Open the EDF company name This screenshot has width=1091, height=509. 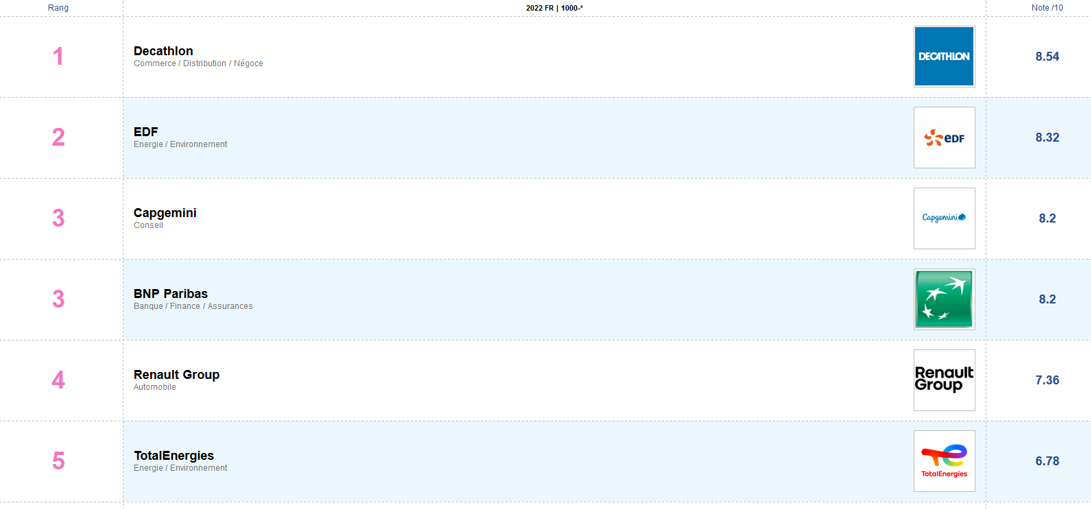point(146,131)
